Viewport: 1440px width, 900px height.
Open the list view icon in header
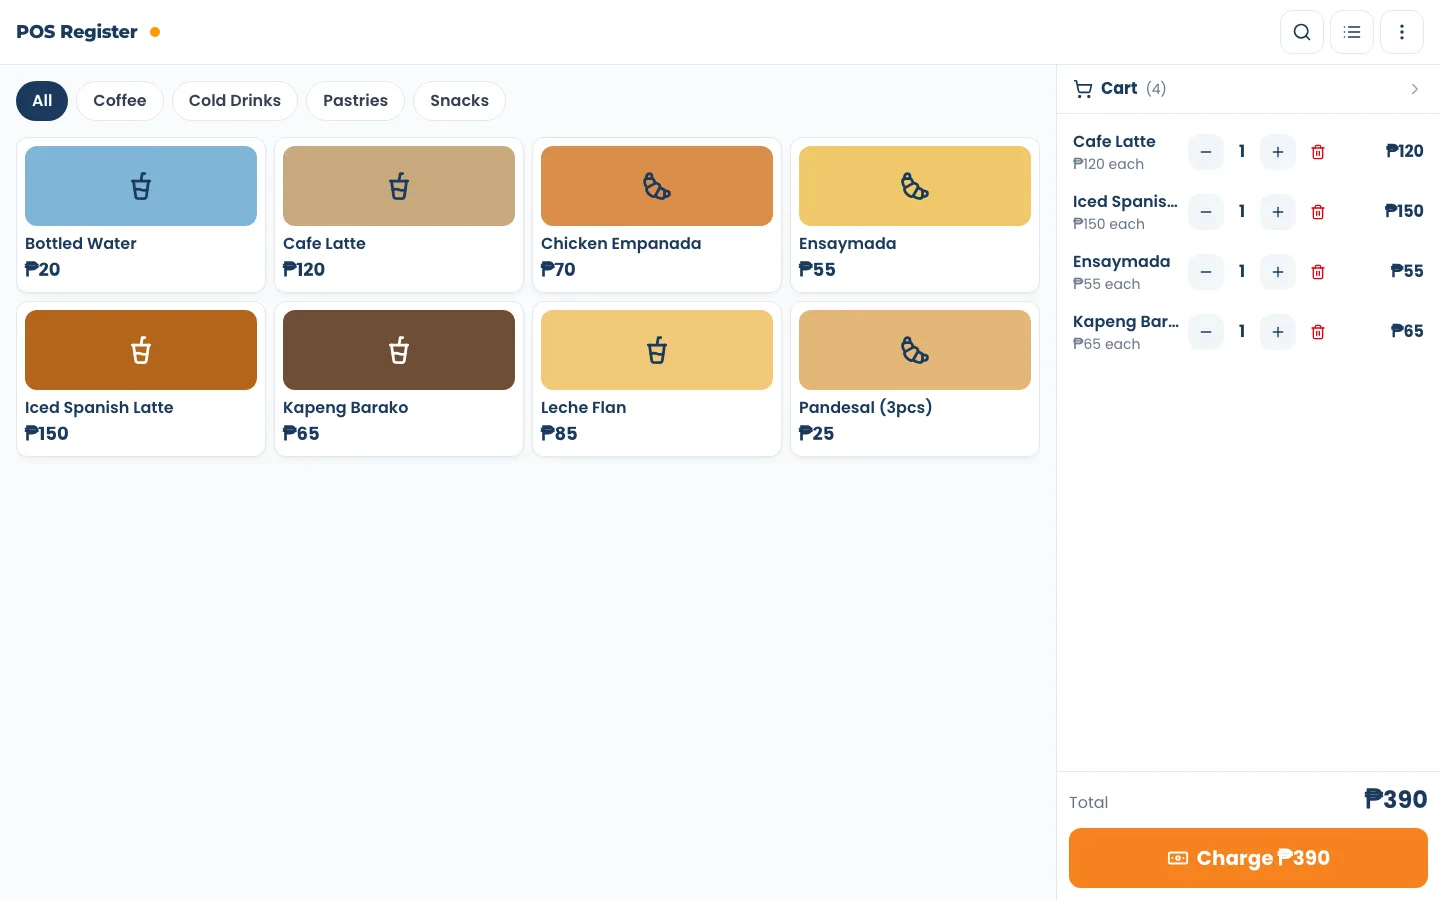pos(1352,32)
